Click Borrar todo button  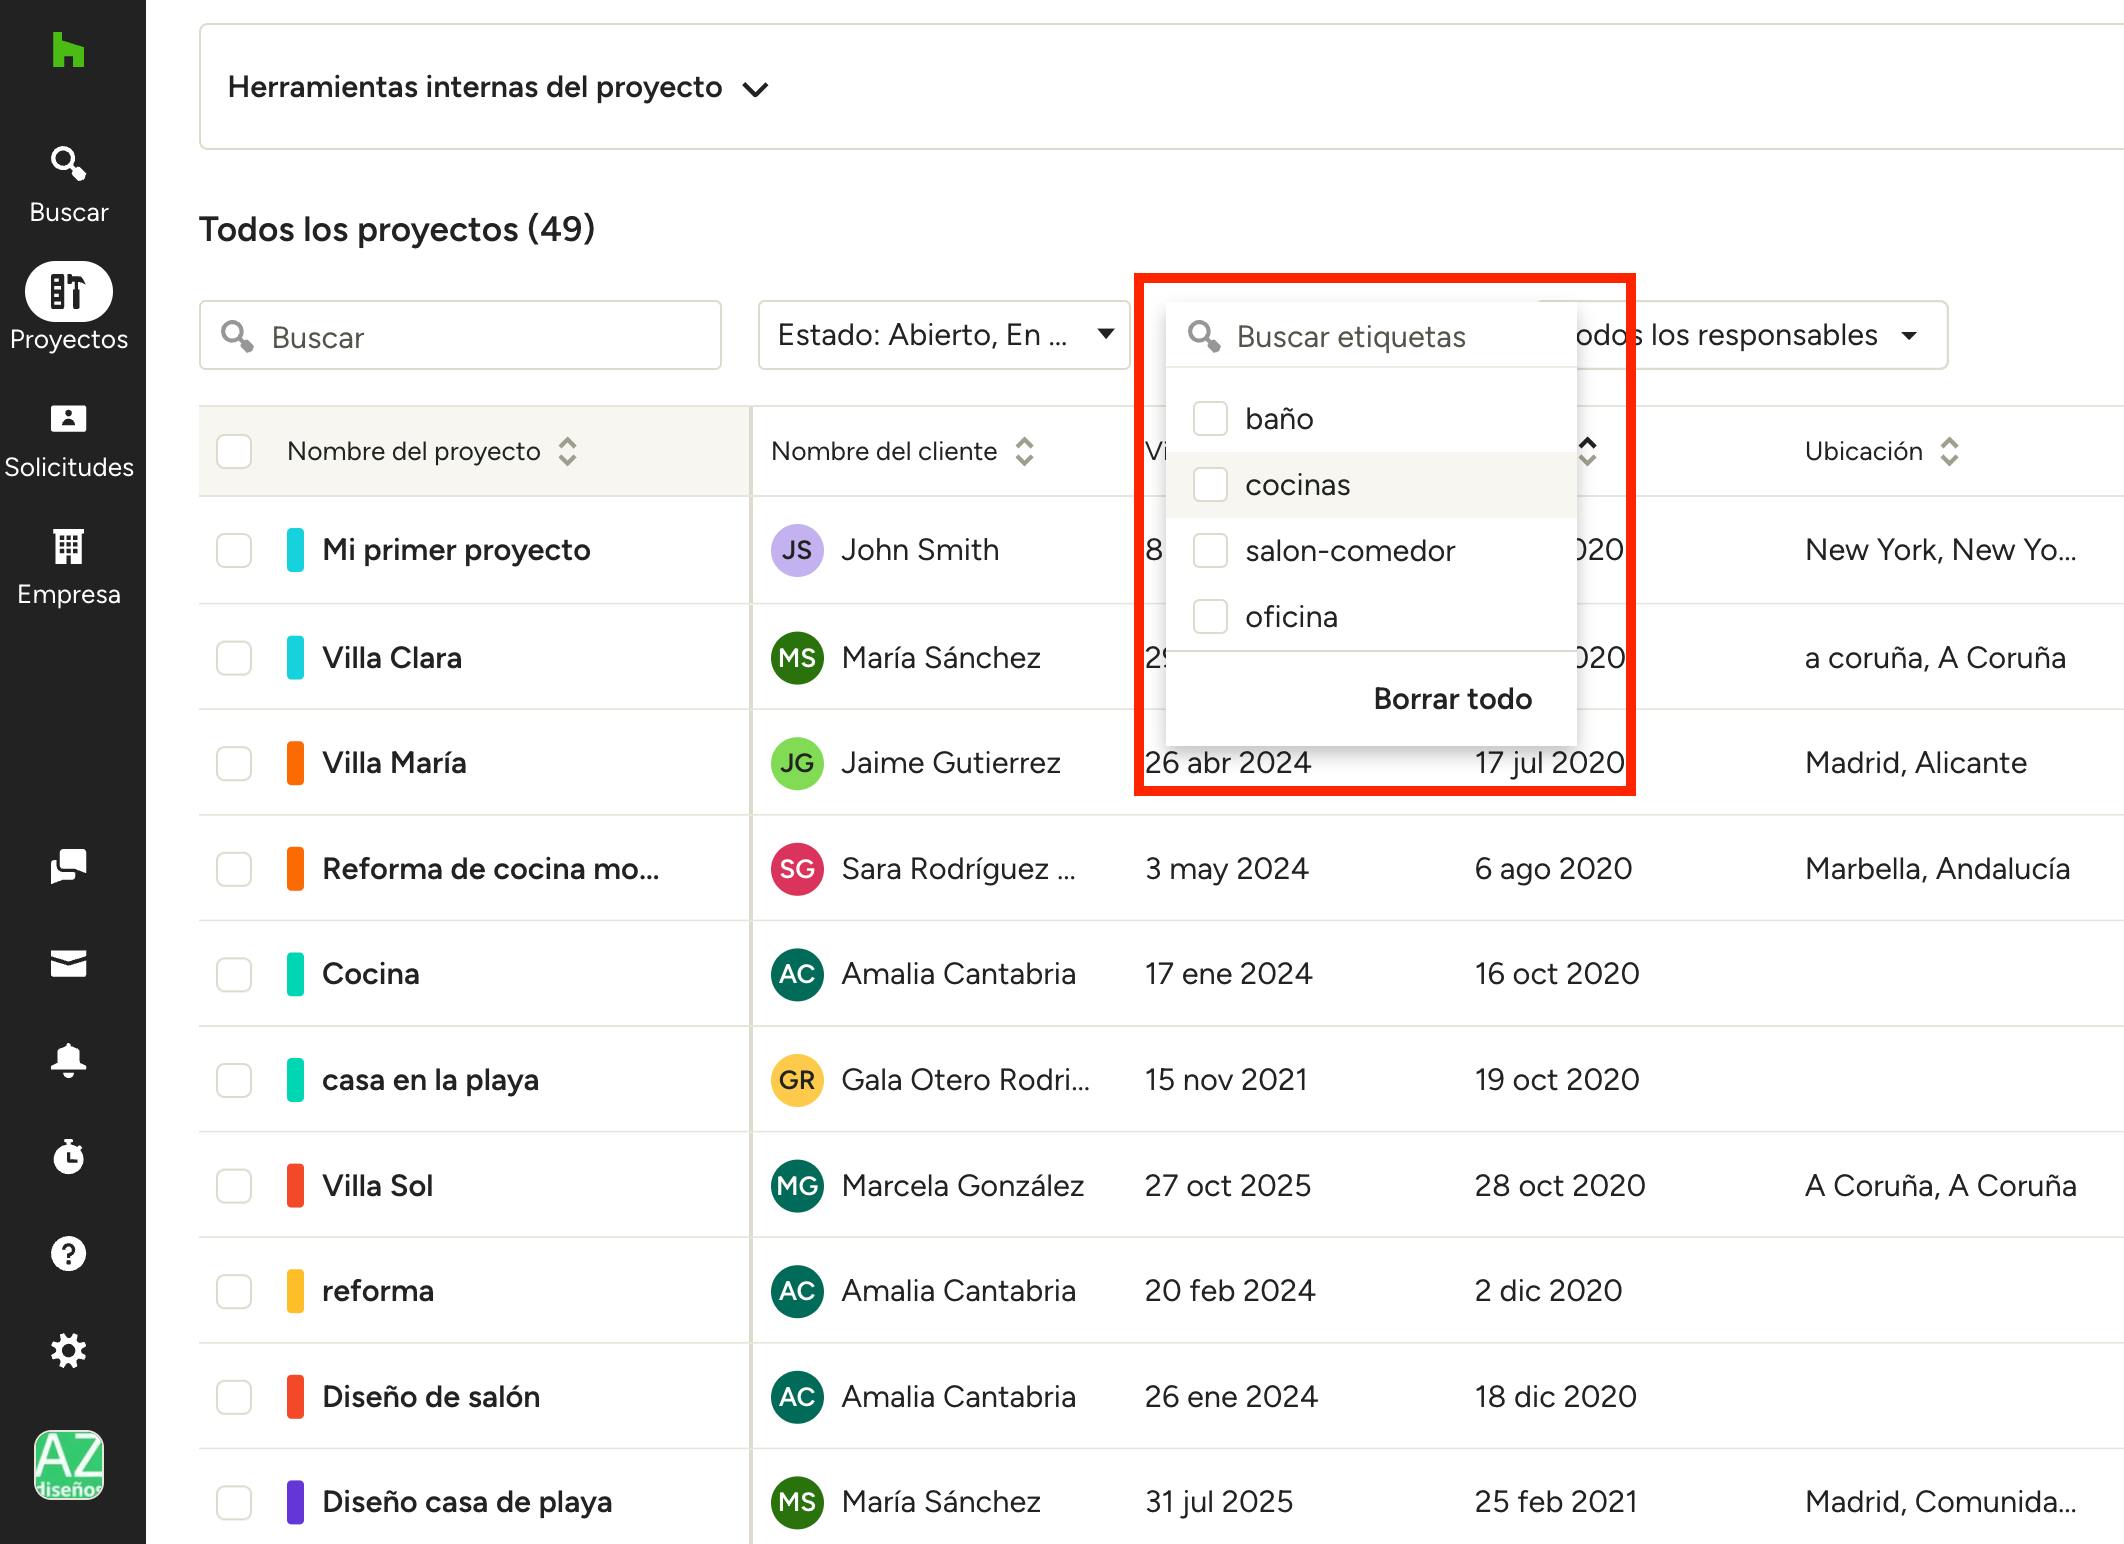pos(1452,698)
